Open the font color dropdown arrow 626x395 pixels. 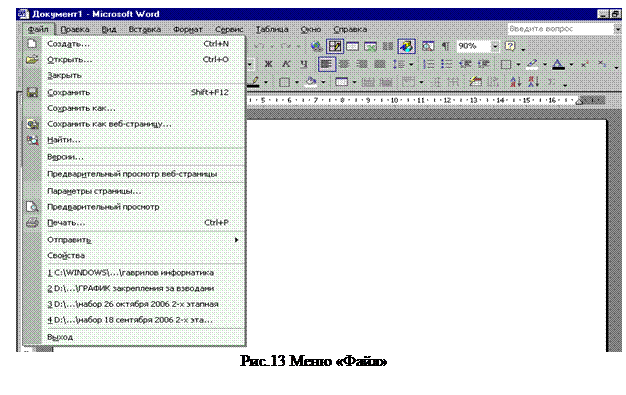click(571, 64)
